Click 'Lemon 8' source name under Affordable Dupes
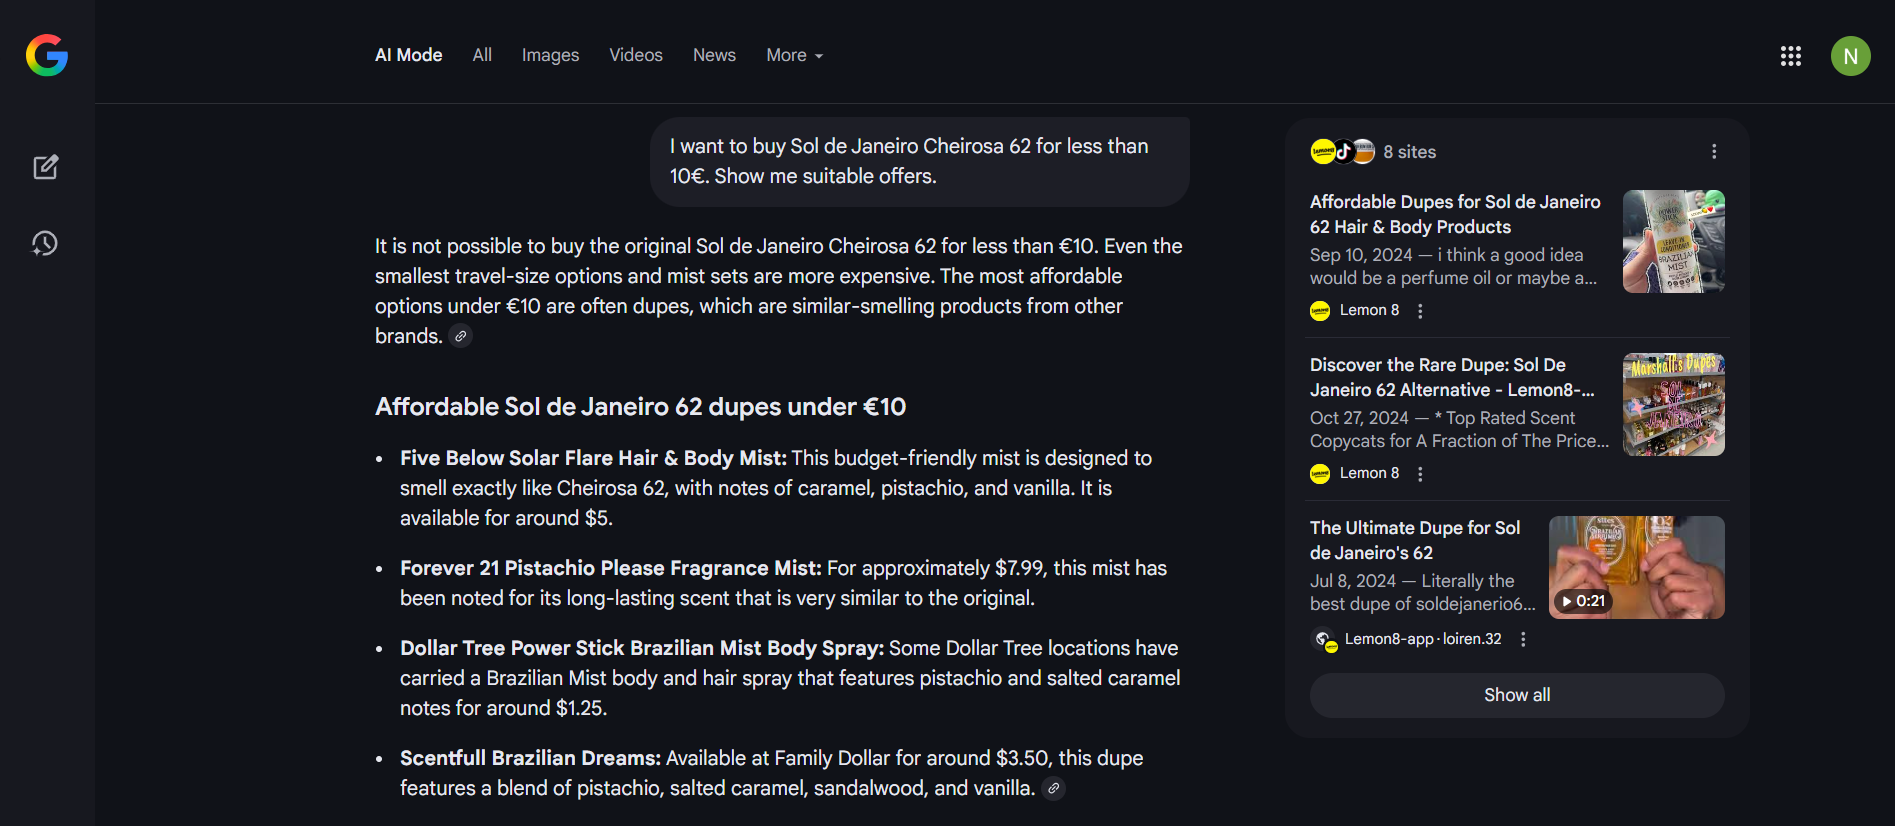The width and height of the screenshot is (1895, 826). (1369, 310)
